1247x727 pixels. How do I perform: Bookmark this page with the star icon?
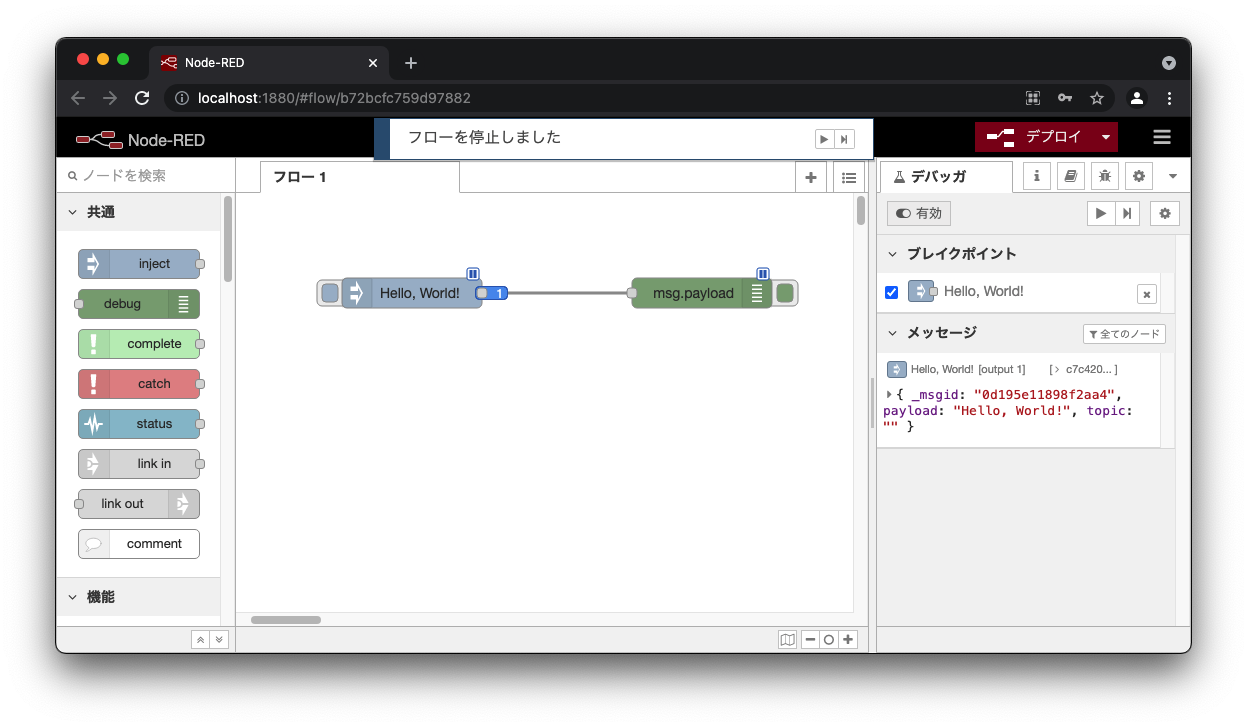(1097, 98)
